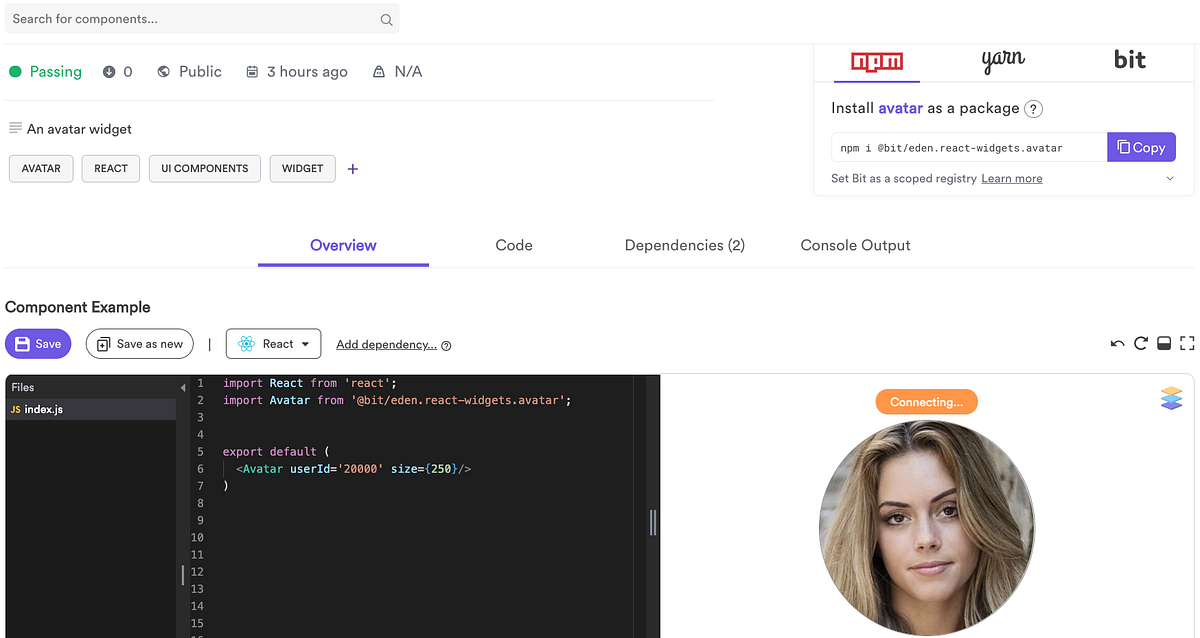Open the yarn install tab

tap(1002, 59)
